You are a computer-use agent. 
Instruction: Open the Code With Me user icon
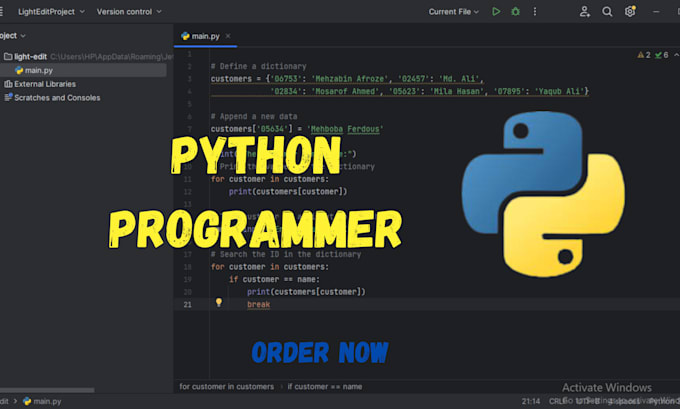coord(585,12)
